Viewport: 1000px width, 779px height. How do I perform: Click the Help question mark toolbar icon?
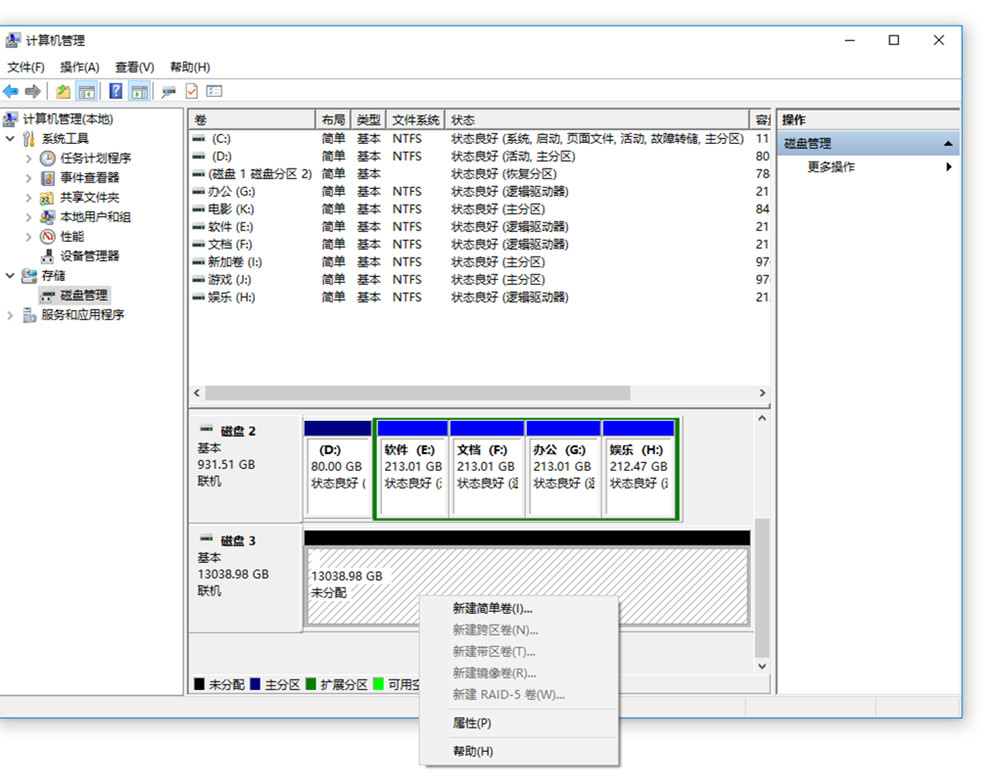point(116,91)
